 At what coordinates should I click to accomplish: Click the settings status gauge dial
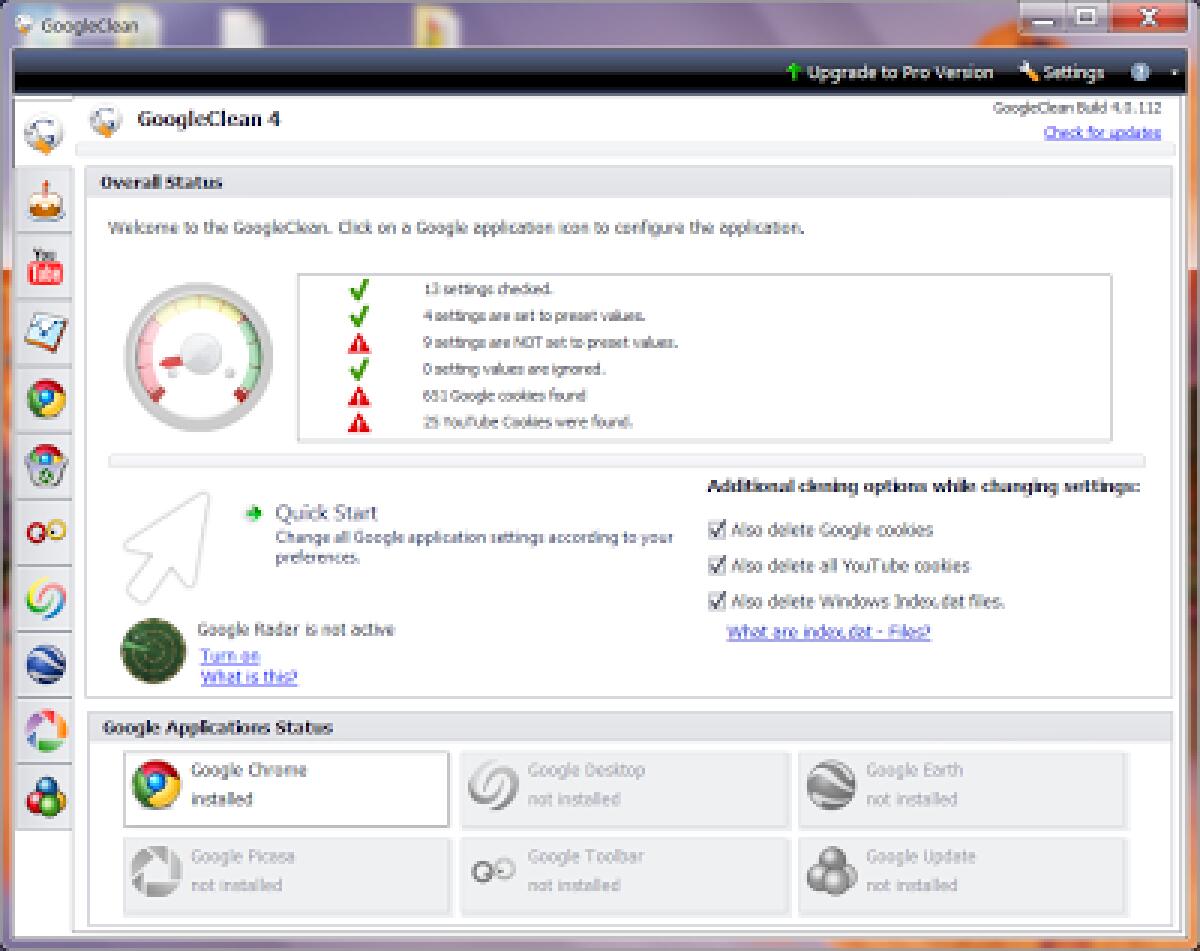point(200,357)
